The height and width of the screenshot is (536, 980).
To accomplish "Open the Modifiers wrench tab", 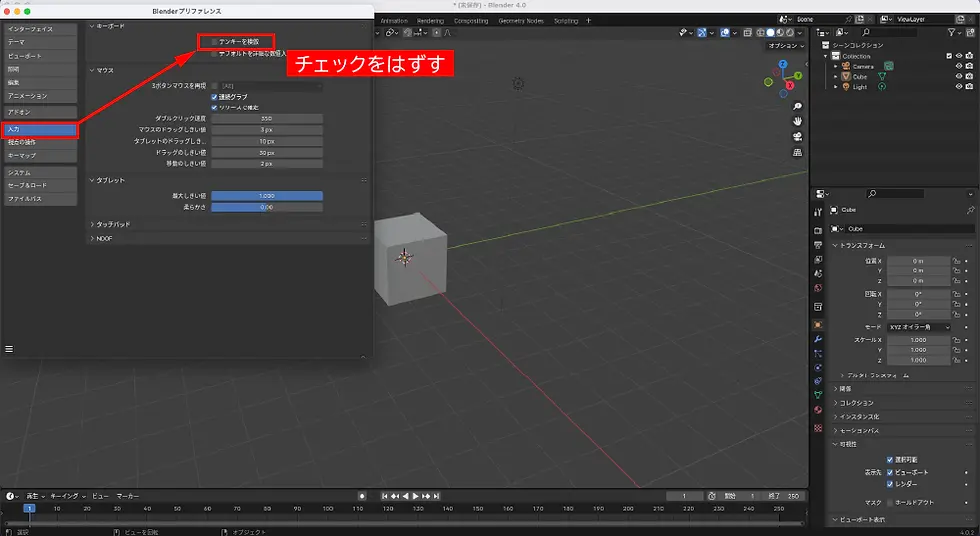I will pos(818,339).
